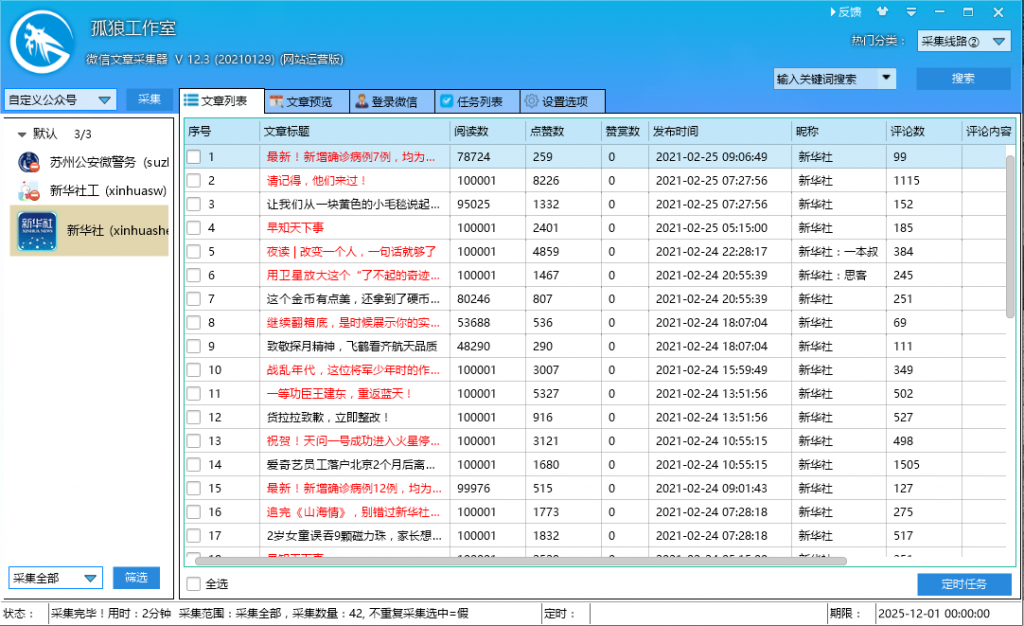1024x626 pixels.
Task: Open the 自定义公众号 dropdown
Action: (x=61, y=100)
